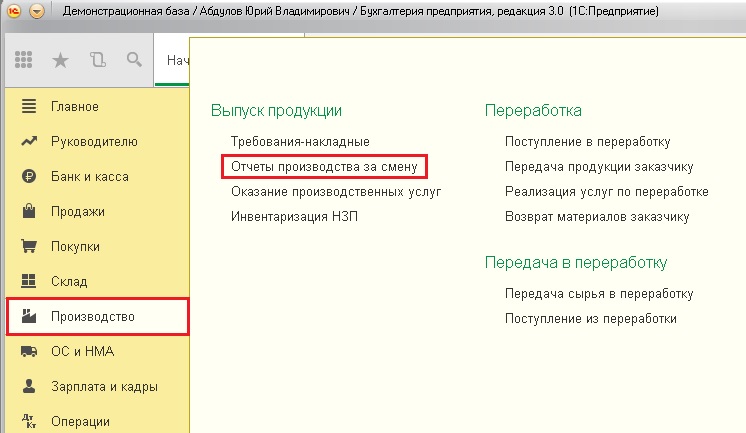The width and height of the screenshot is (746, 433).
Task: Open the sections grid menu icon
Action: click(25, 61)
